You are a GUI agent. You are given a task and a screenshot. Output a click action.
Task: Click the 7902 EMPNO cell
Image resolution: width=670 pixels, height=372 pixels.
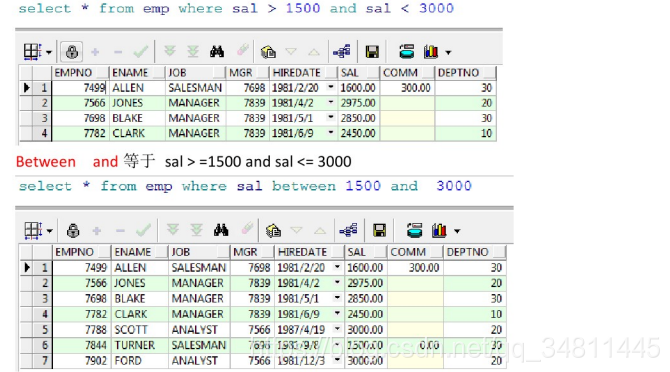(81, 360)
